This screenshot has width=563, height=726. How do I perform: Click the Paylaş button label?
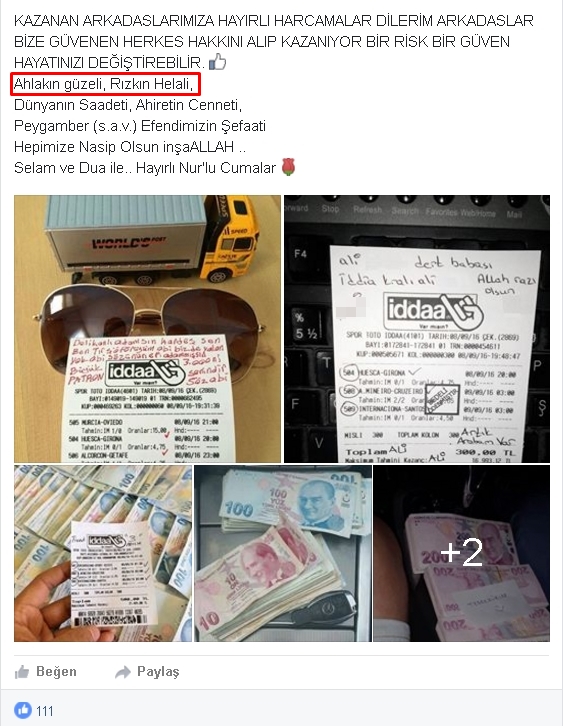click(x=158, y=672)
